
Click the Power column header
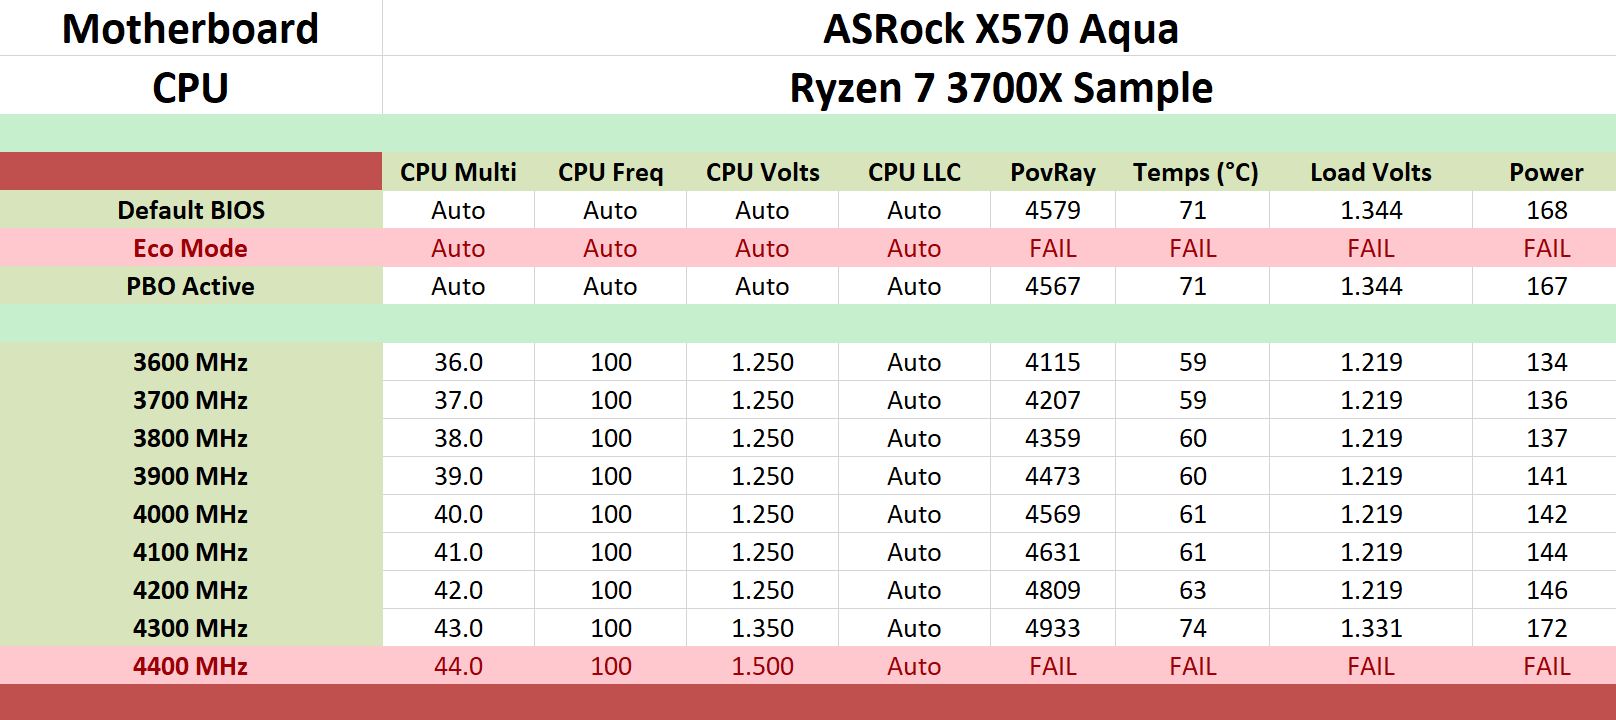(1546, 172)
